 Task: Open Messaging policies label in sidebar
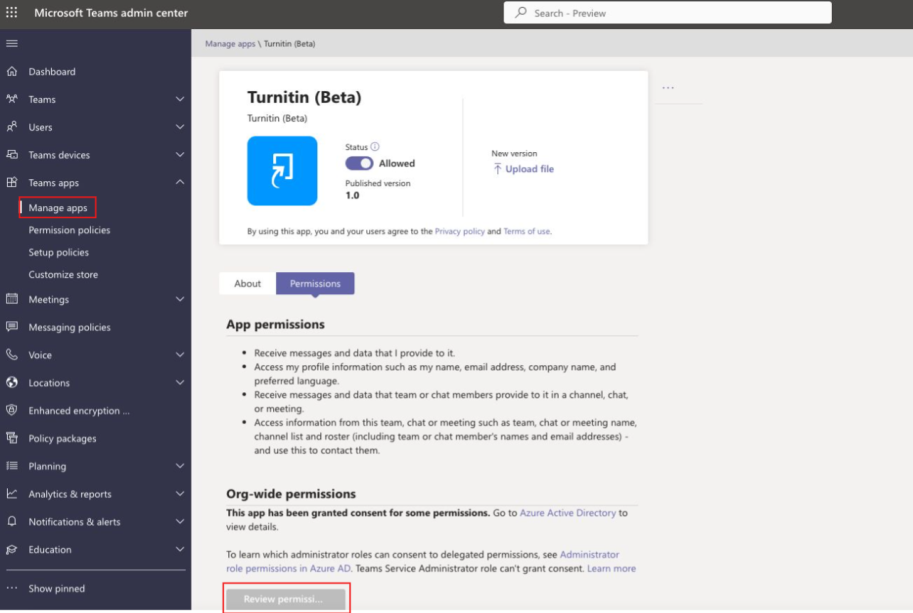pyautogui.click(x=69, y=327)
